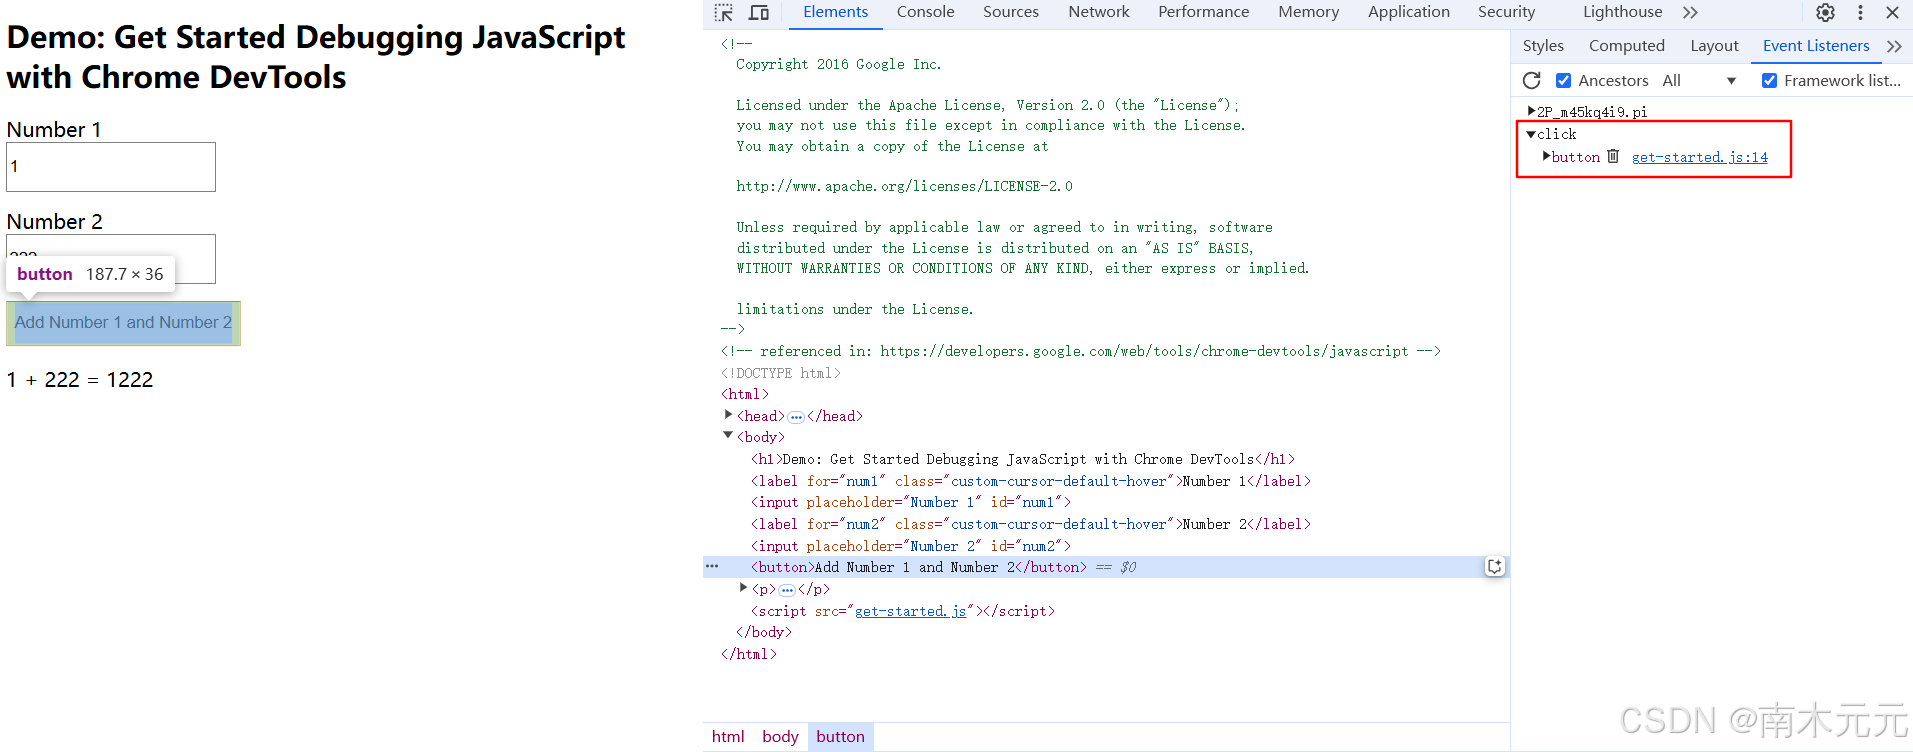The width and height of the screenshot is (1913, 752).
Task: Delete the button click listener trash icon
Action: point(1613,156)
